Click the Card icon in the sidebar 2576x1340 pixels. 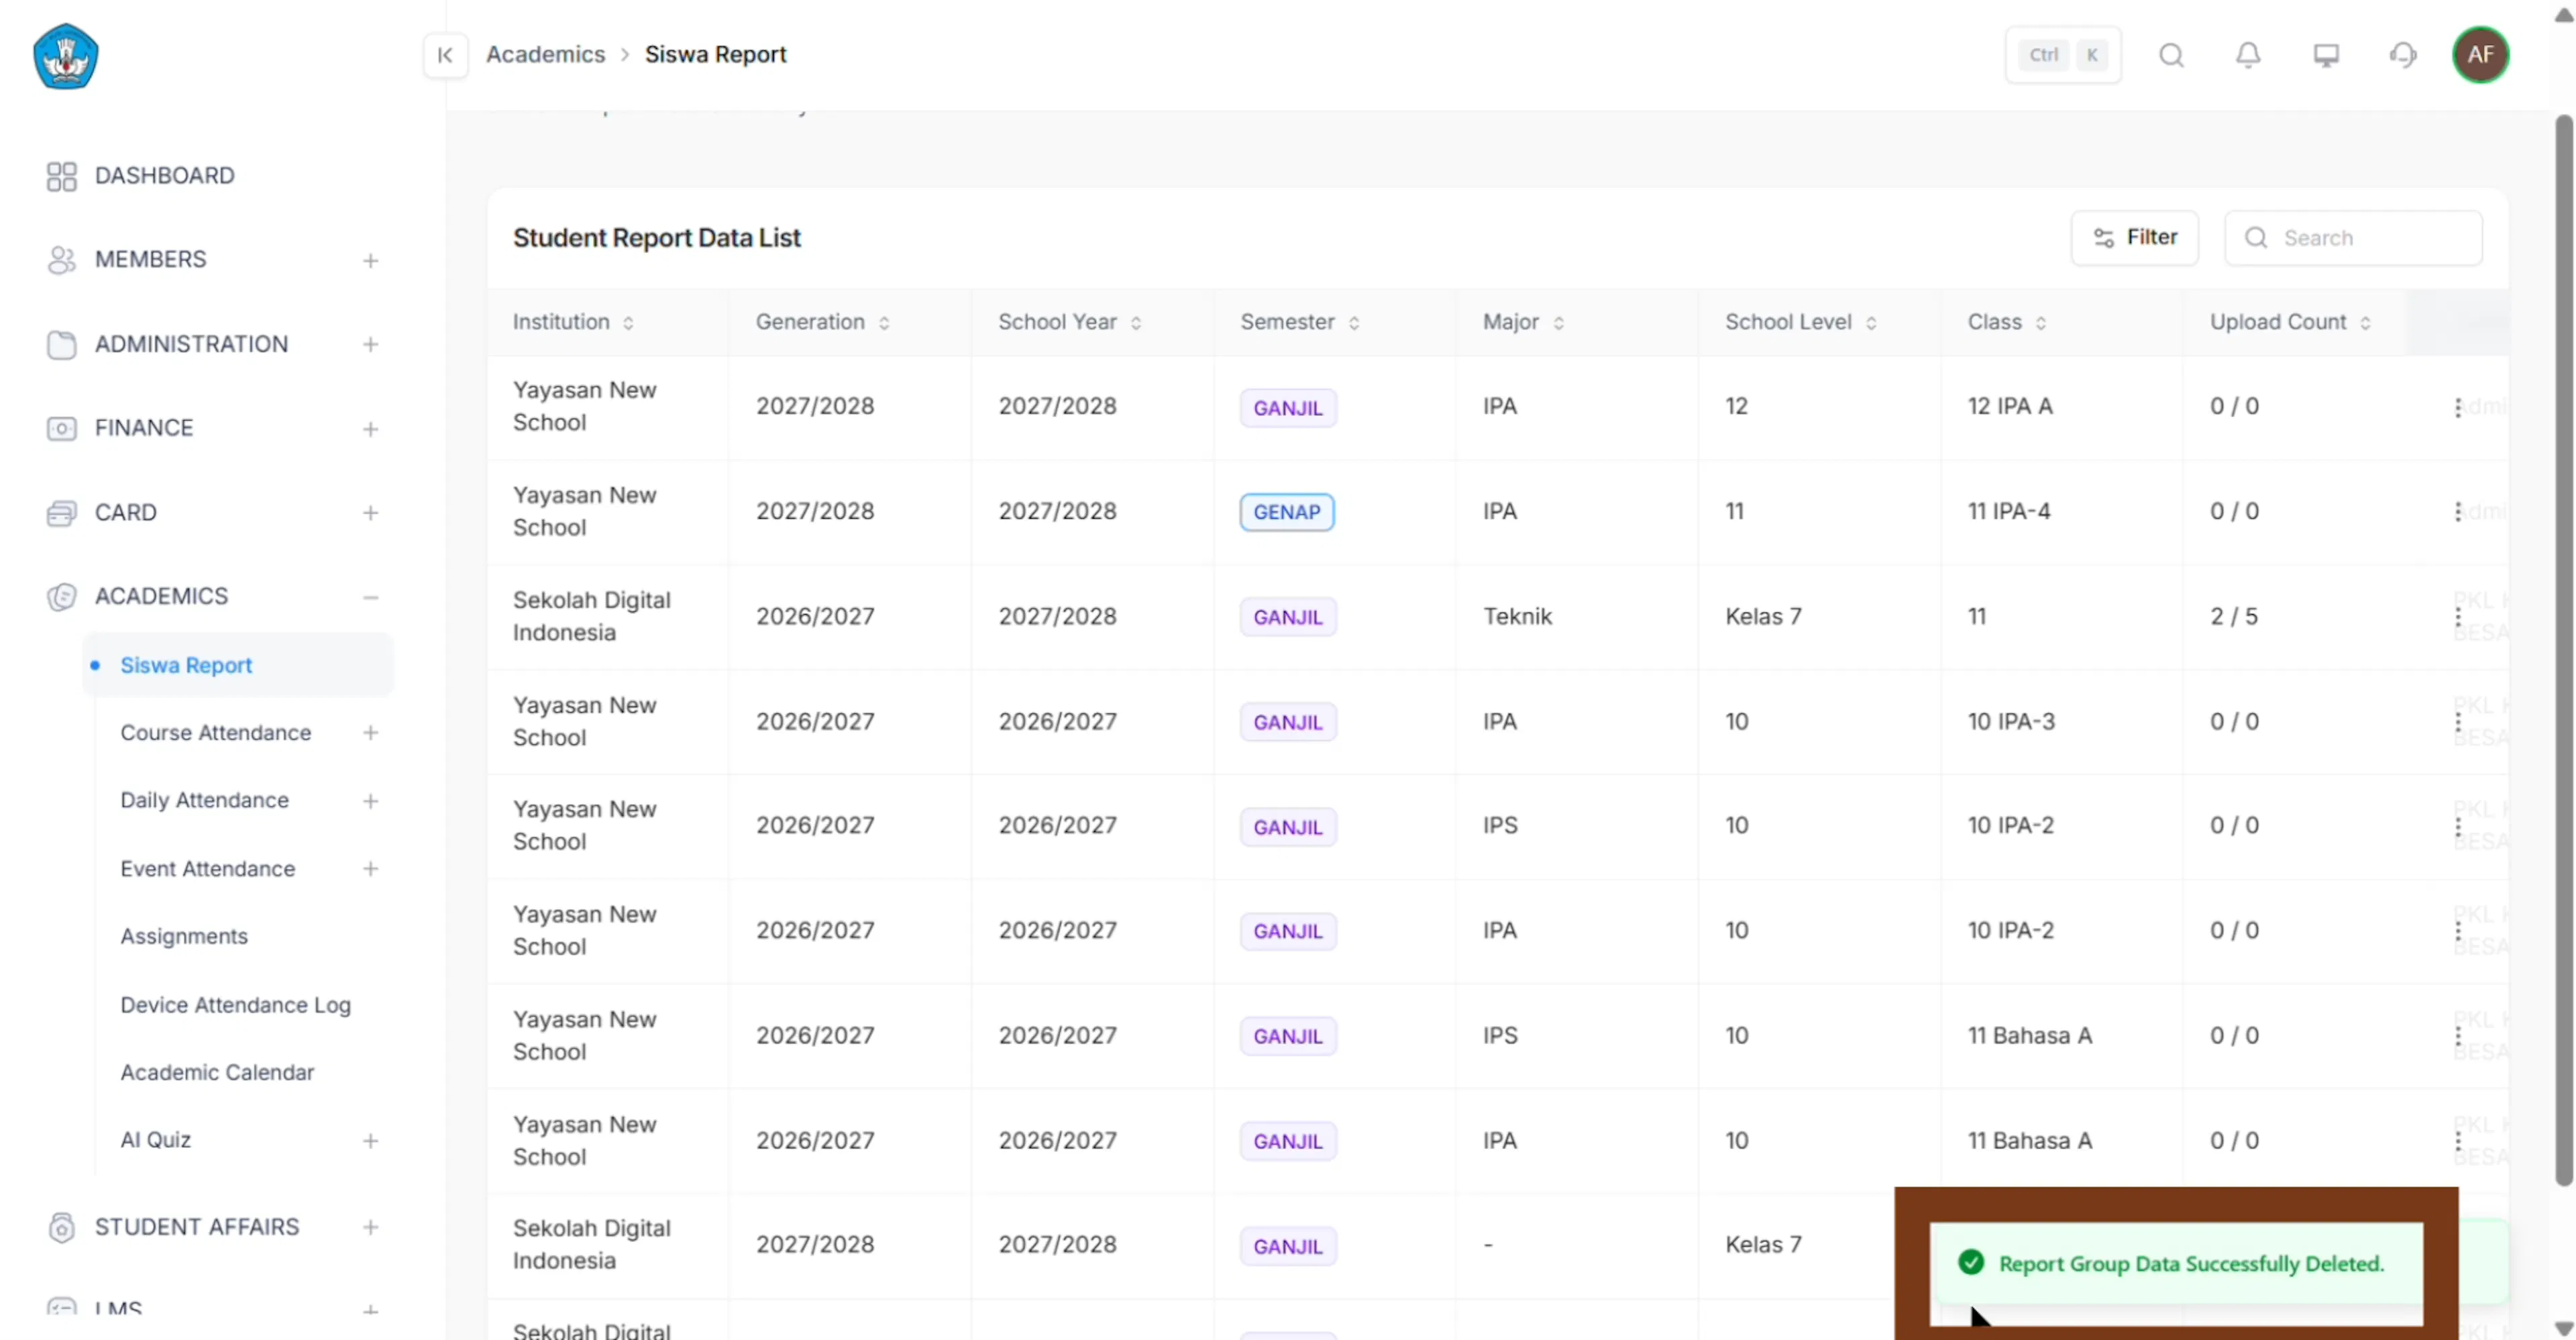click(x=61, y=513)
